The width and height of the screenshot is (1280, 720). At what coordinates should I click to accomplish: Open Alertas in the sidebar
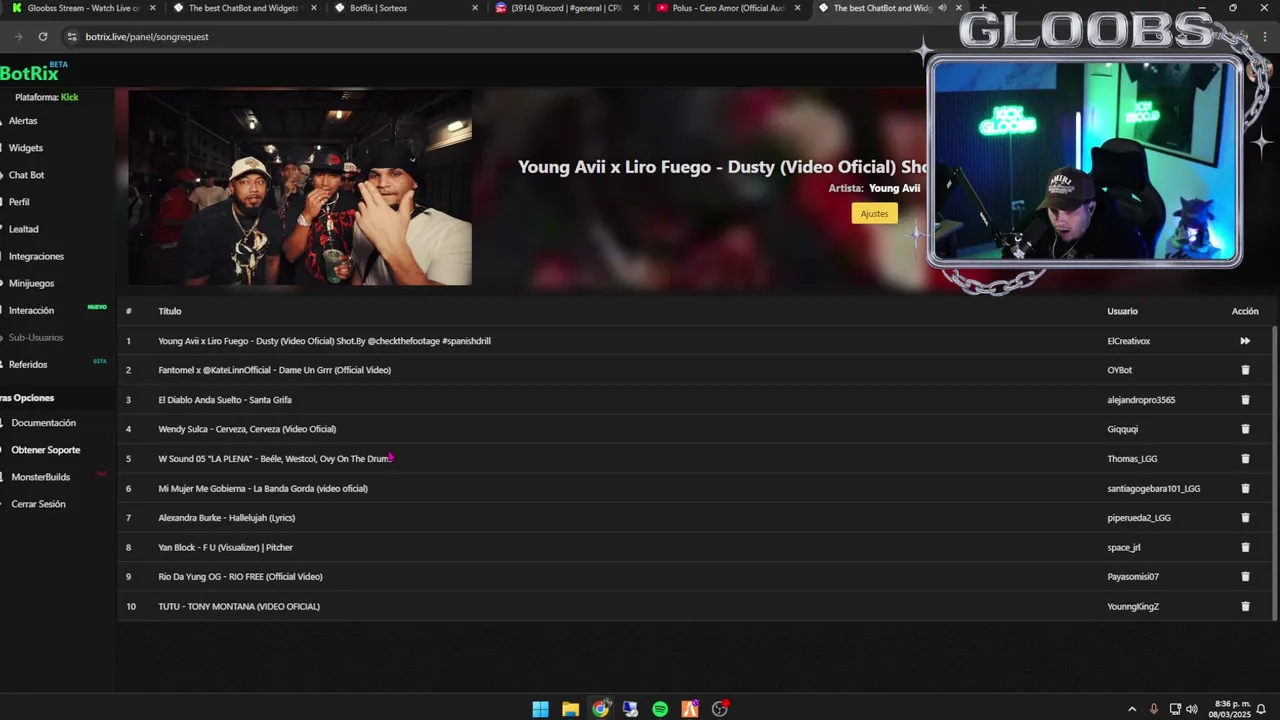[22, 121]
